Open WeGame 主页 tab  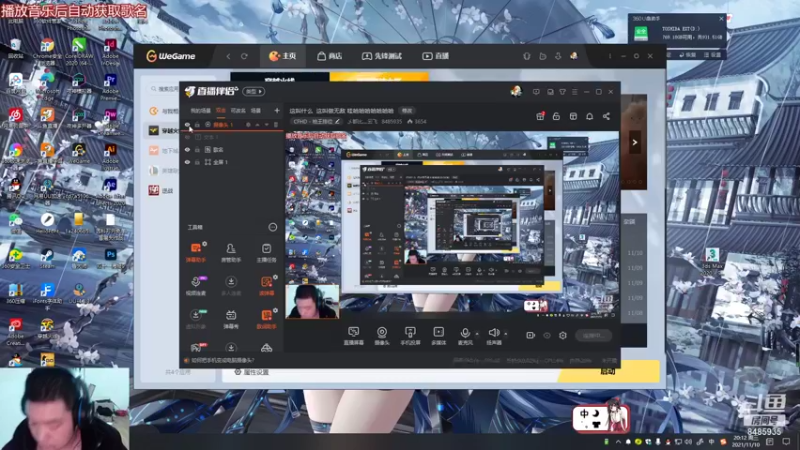click(283, 56)
